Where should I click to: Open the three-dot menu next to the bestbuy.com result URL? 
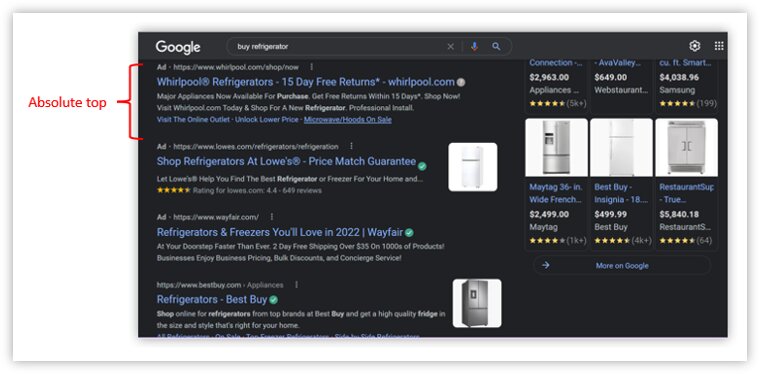pyautogui.click(x=296, y=285)
